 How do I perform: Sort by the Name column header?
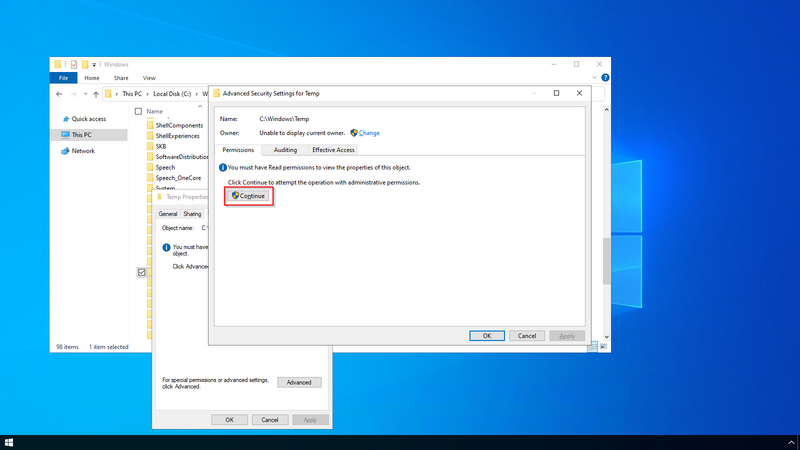pos(155,111)
